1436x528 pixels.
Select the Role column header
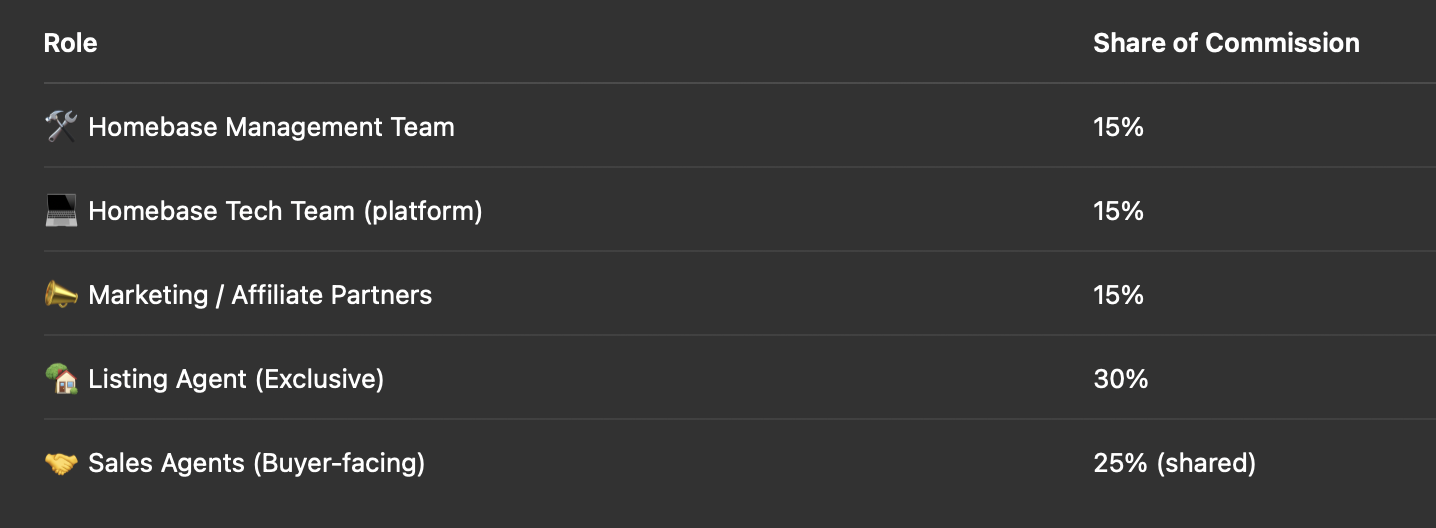(x=71, y=43)
